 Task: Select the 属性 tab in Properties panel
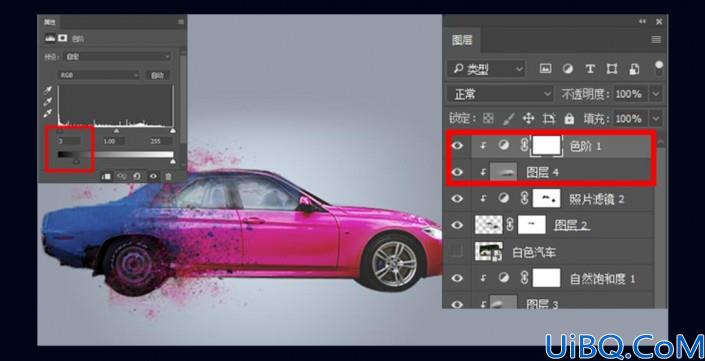[x=49, y=22]
